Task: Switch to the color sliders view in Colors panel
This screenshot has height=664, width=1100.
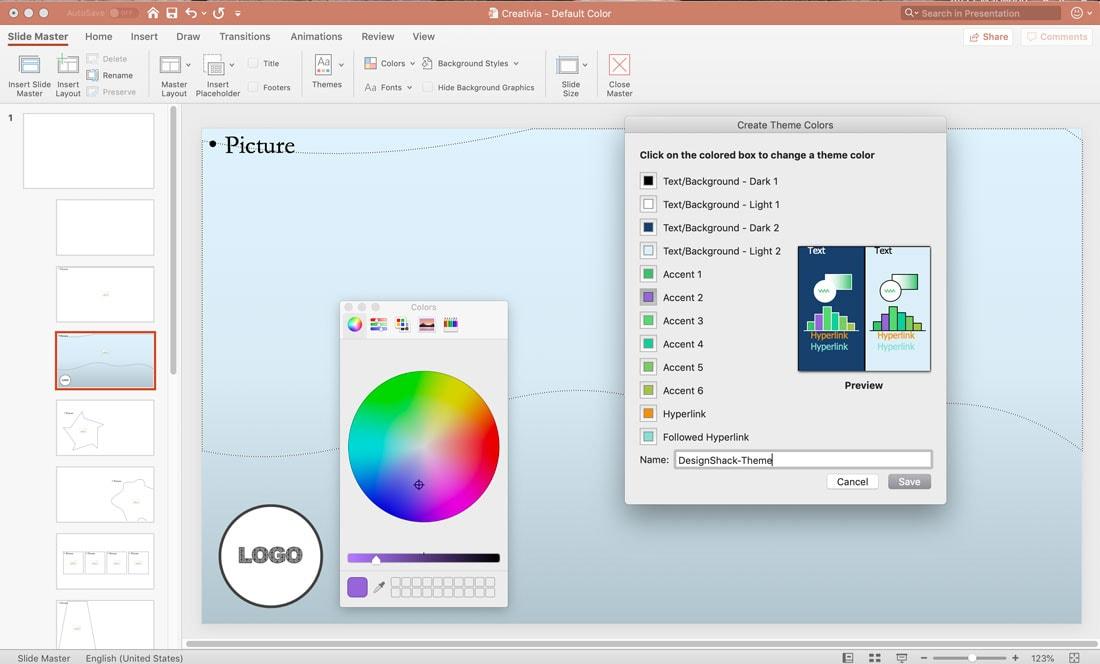Action: click(x=378, y=323)
